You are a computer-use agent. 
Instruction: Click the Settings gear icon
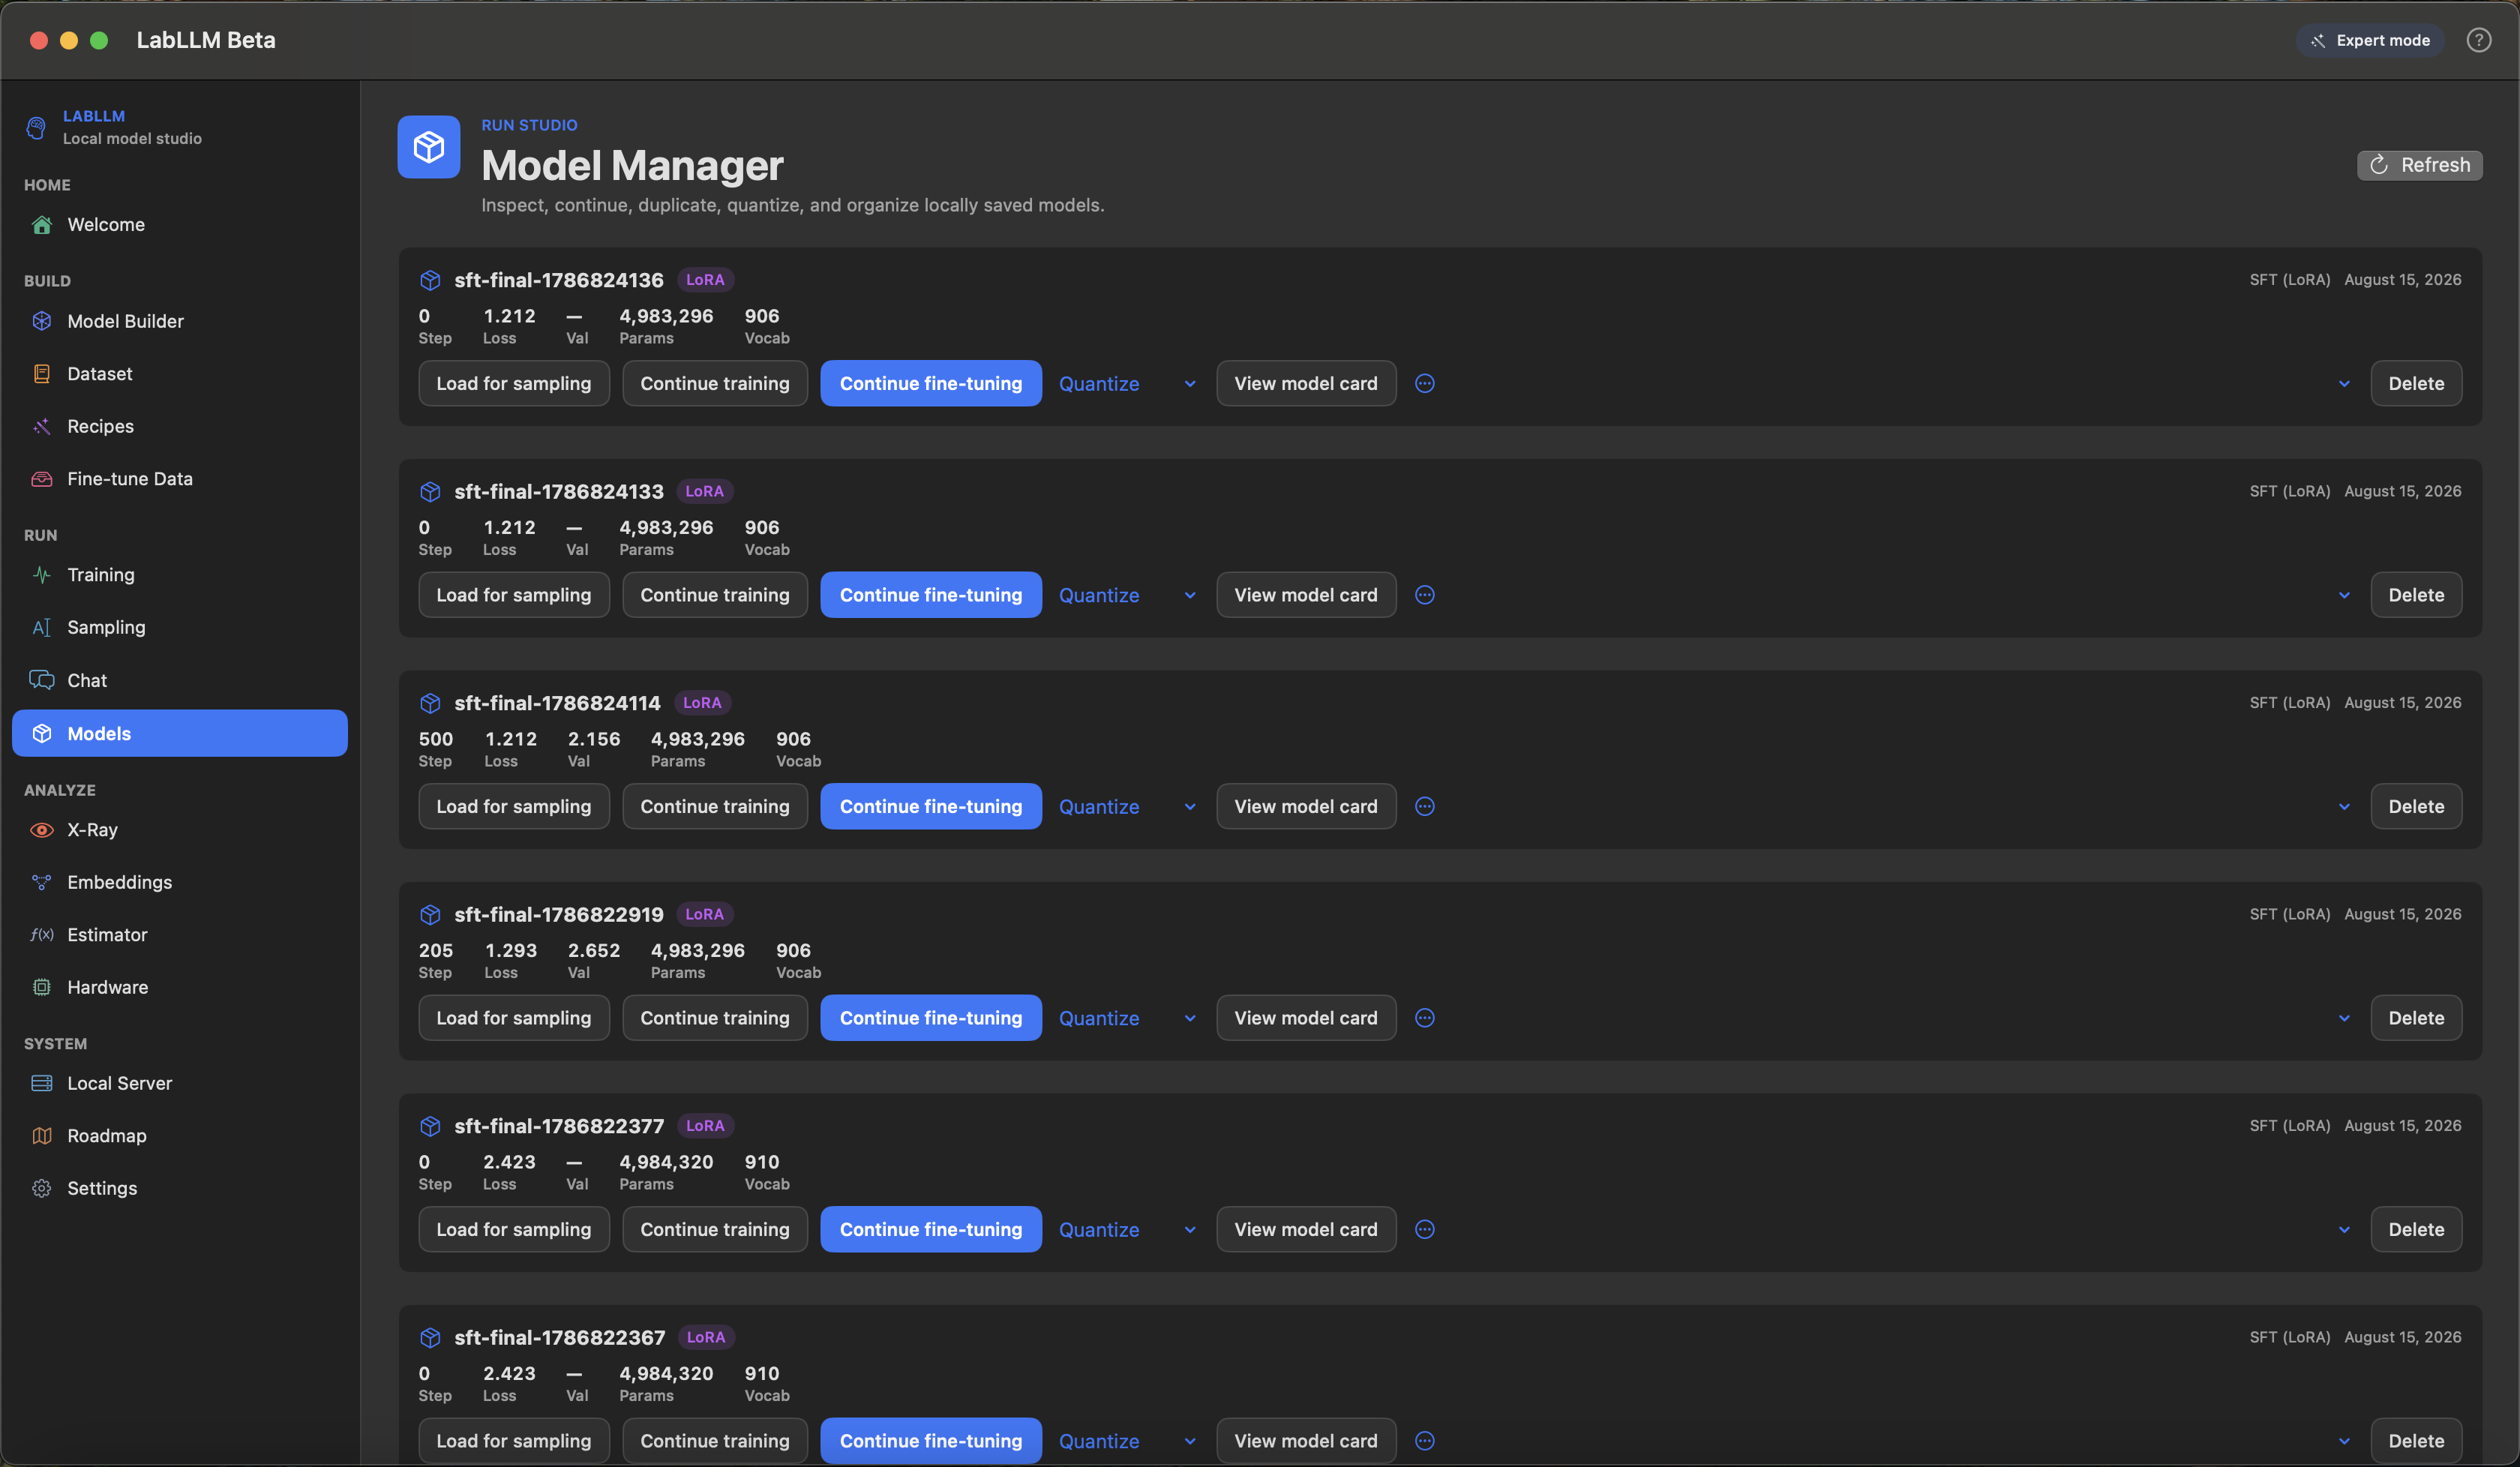tap(42, 1188)
